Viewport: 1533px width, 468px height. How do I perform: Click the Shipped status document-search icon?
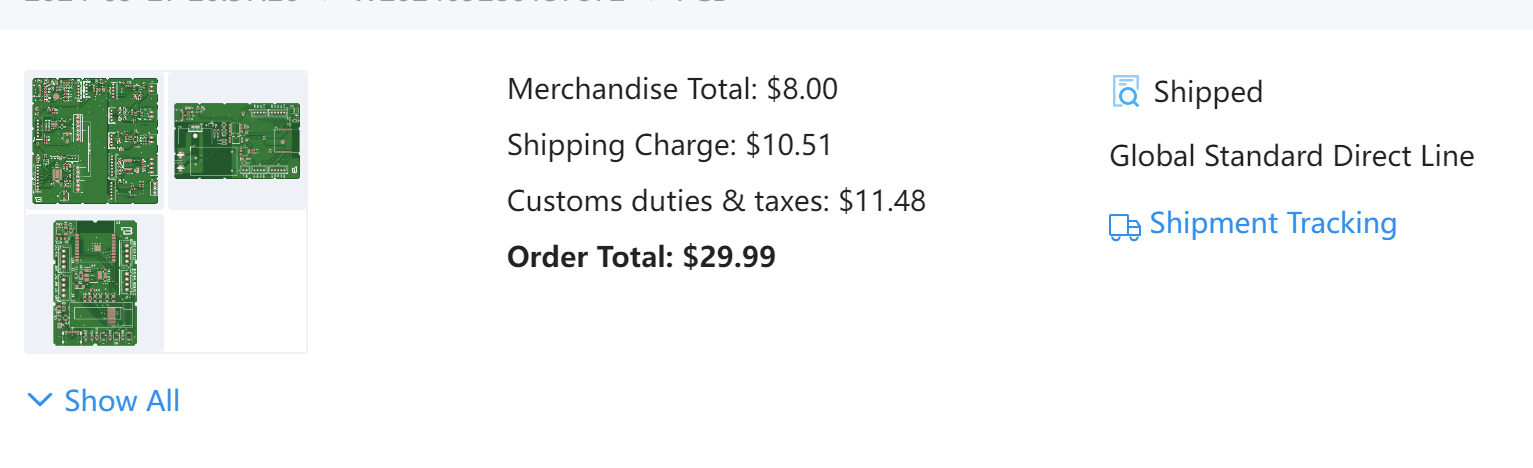(1126, 91)
